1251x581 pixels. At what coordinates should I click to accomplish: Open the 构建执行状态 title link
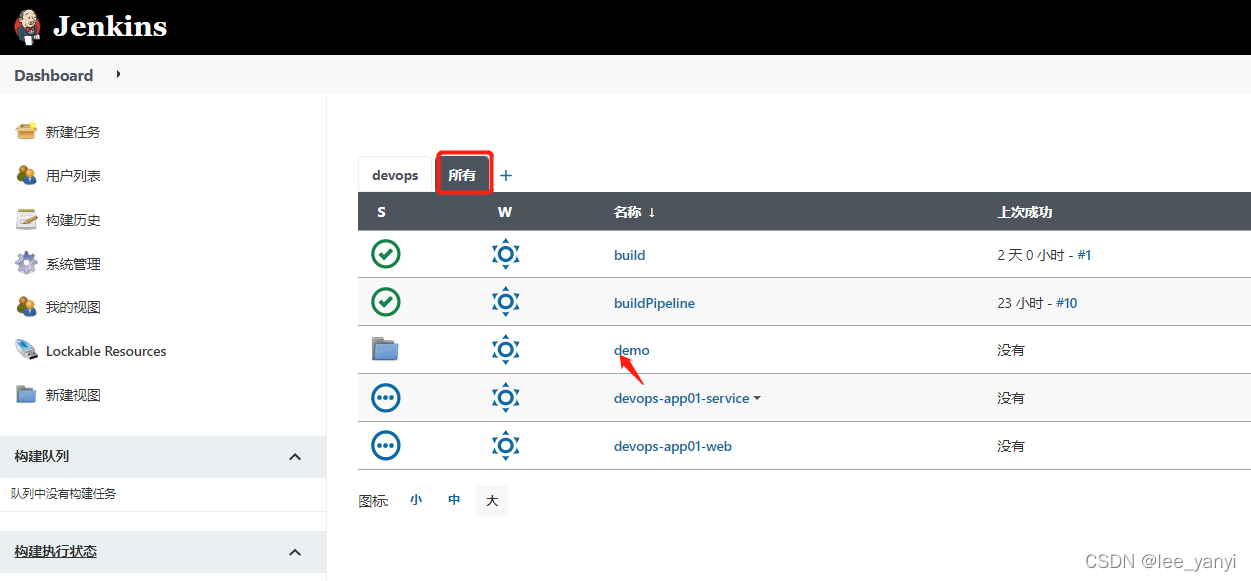pos(55,551)
